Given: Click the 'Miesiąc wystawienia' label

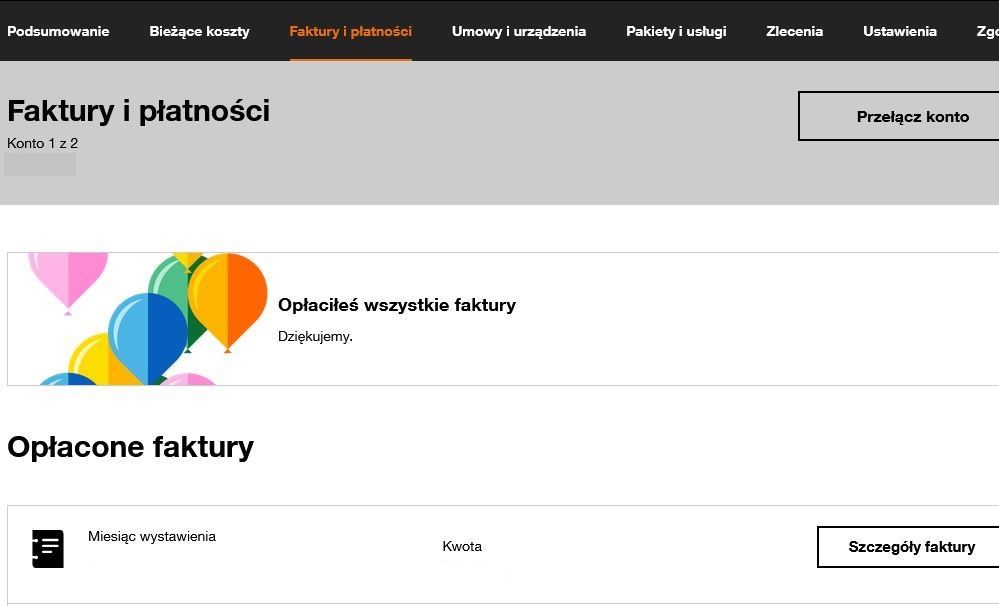Looking at the screenshot, I should coord(151,537).
